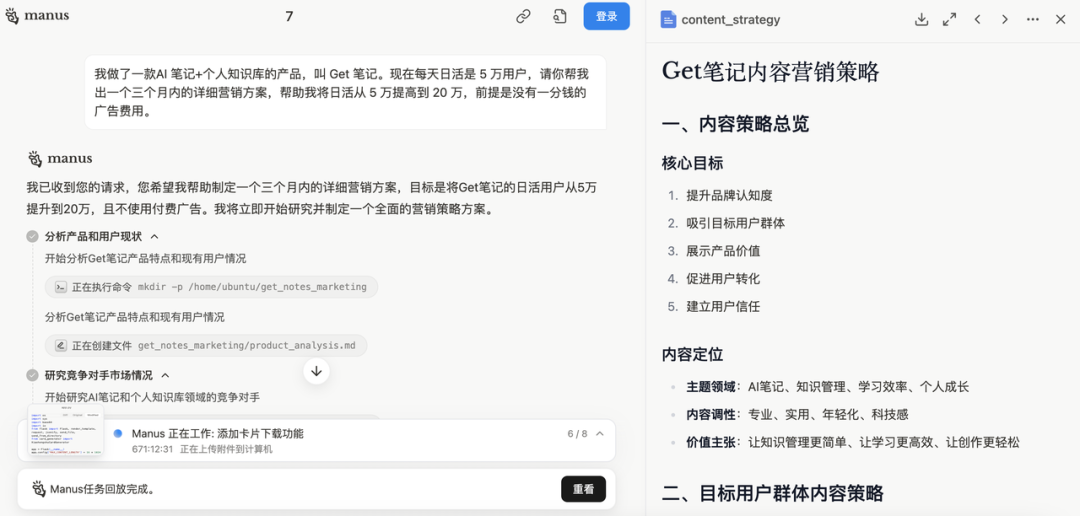Viewport: 1080px width, 516px height.
Task: Expand the document panel to fullscreen
Action: pyautogui.click(x=949, y=19)
